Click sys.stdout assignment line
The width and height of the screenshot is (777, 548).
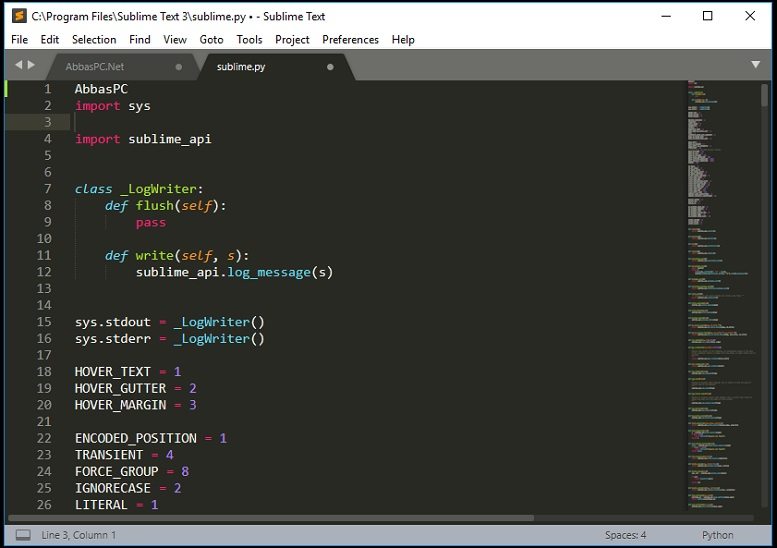pyautogui.click(x=169, y=322)
